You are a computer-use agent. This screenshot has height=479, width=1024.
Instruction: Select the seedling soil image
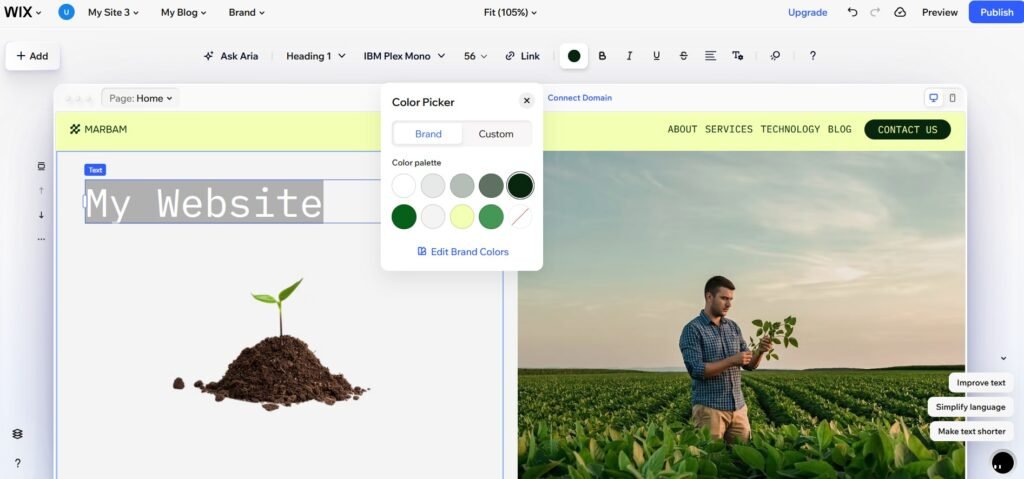271,346
